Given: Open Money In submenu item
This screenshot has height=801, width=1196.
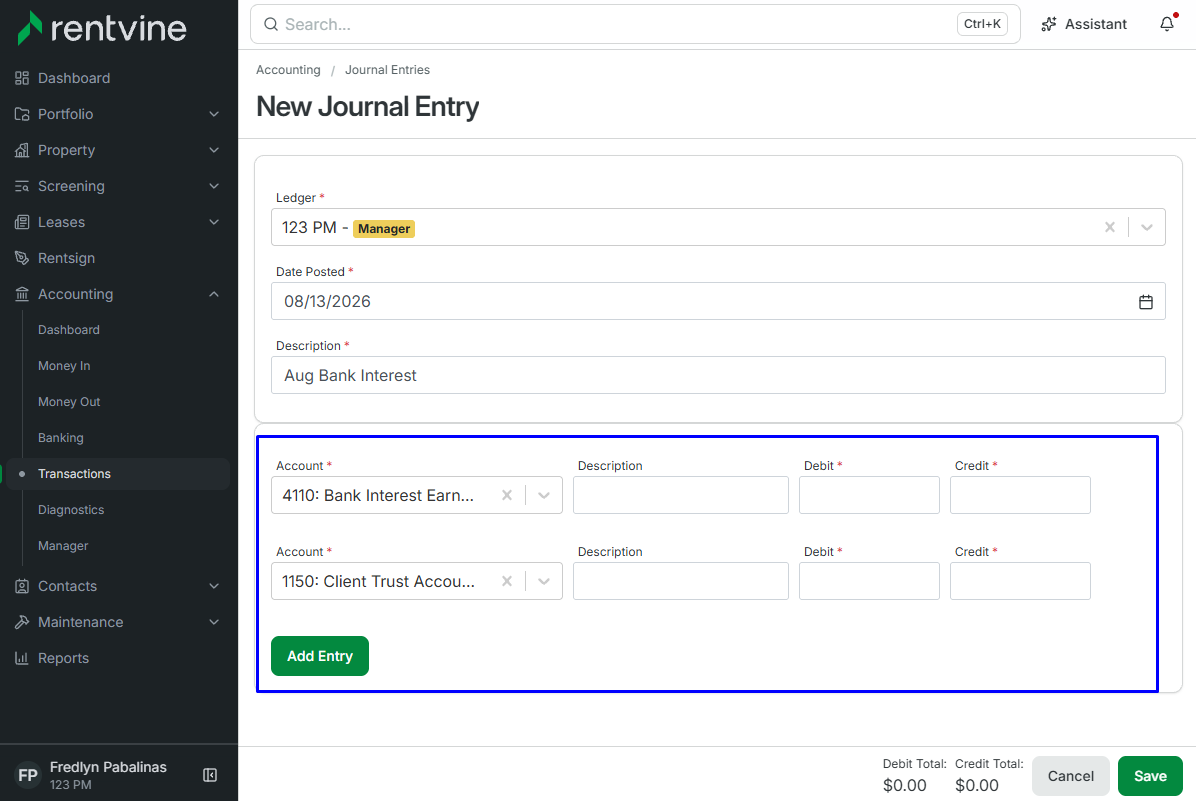Looking at the screenshot, I should point(64,365).
